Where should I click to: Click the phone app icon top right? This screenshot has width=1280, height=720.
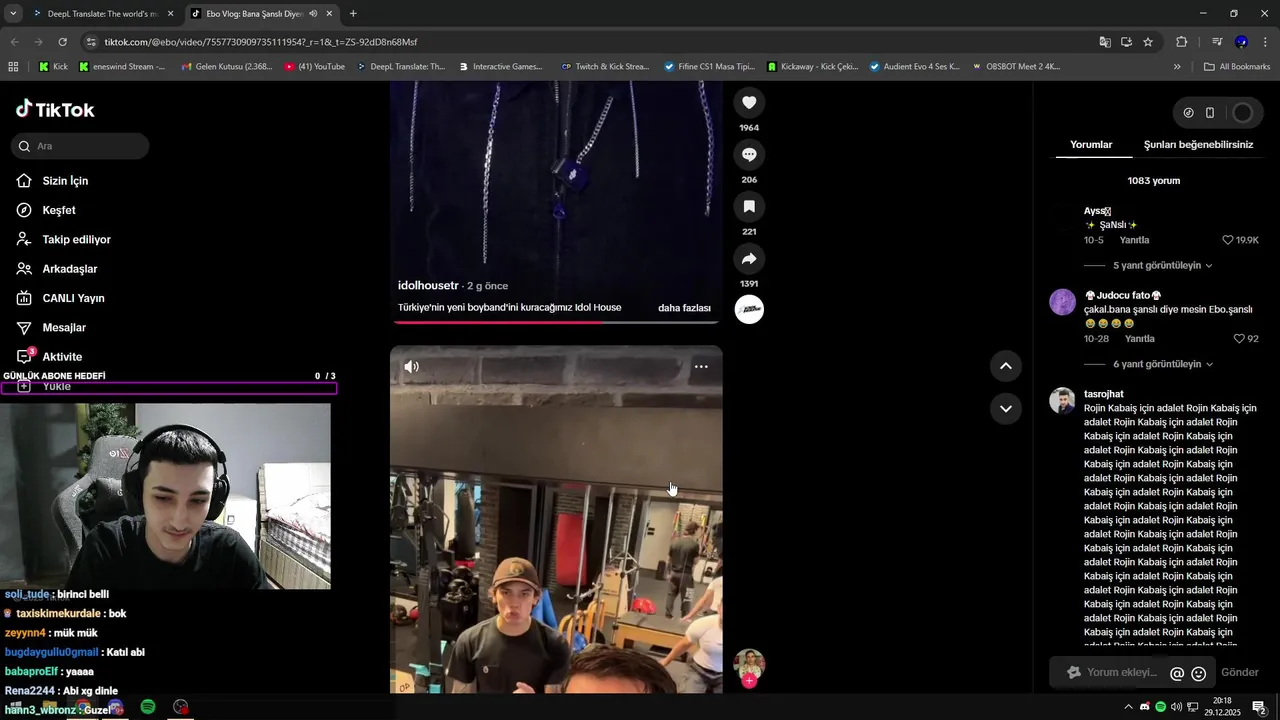1210,113
